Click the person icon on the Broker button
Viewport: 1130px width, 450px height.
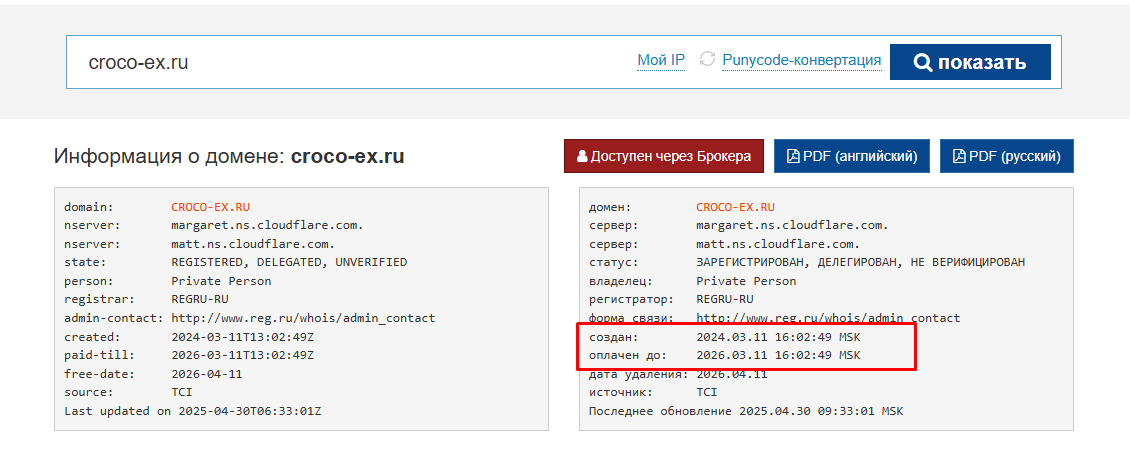(582, 156)
